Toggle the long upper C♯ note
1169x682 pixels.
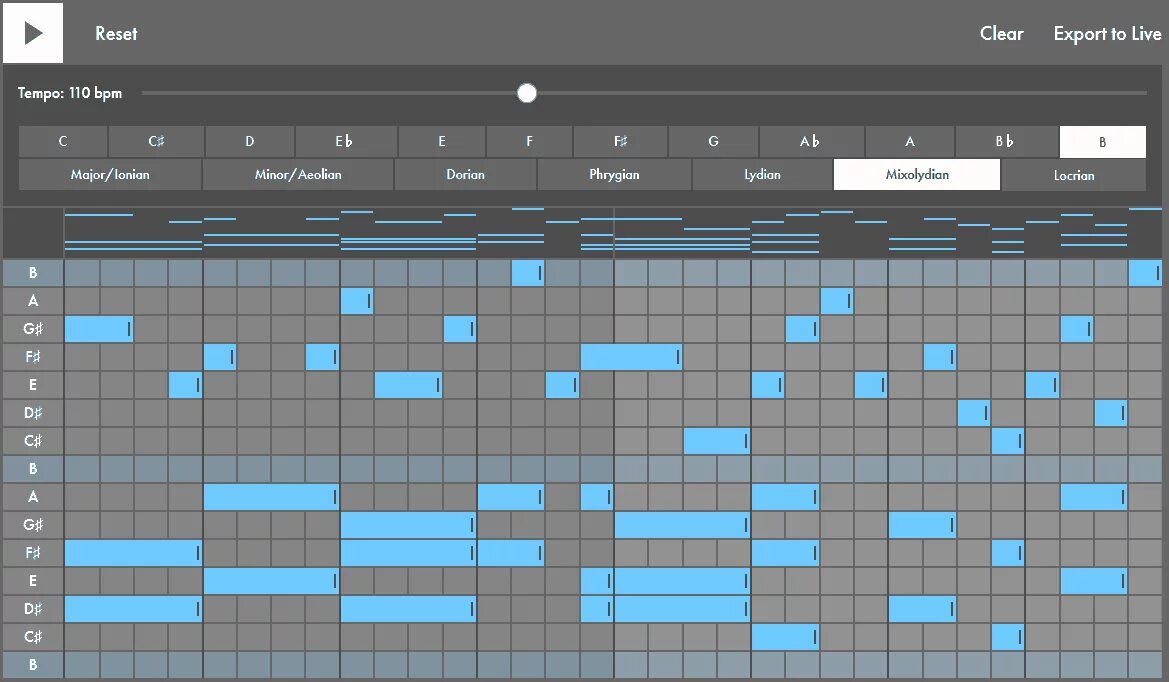pyautogui.click(x=716, y=441)
